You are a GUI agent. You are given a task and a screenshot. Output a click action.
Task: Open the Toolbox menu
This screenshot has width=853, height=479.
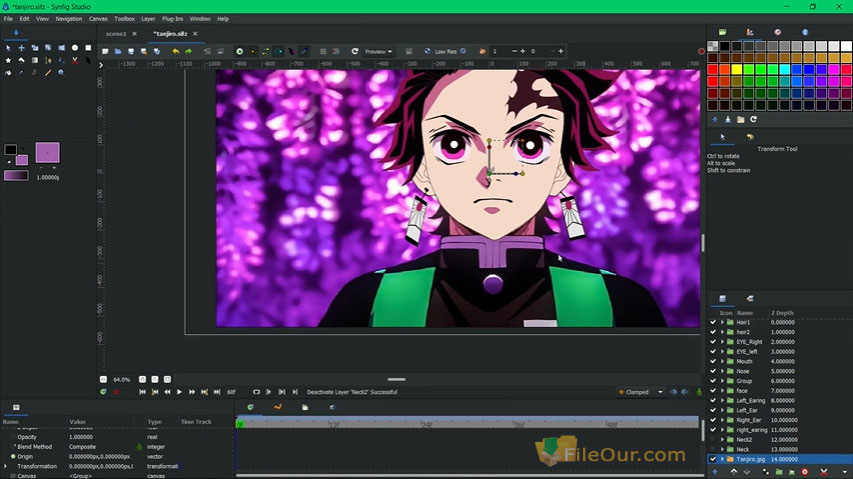pyautogui.click(x=124, y=18)
